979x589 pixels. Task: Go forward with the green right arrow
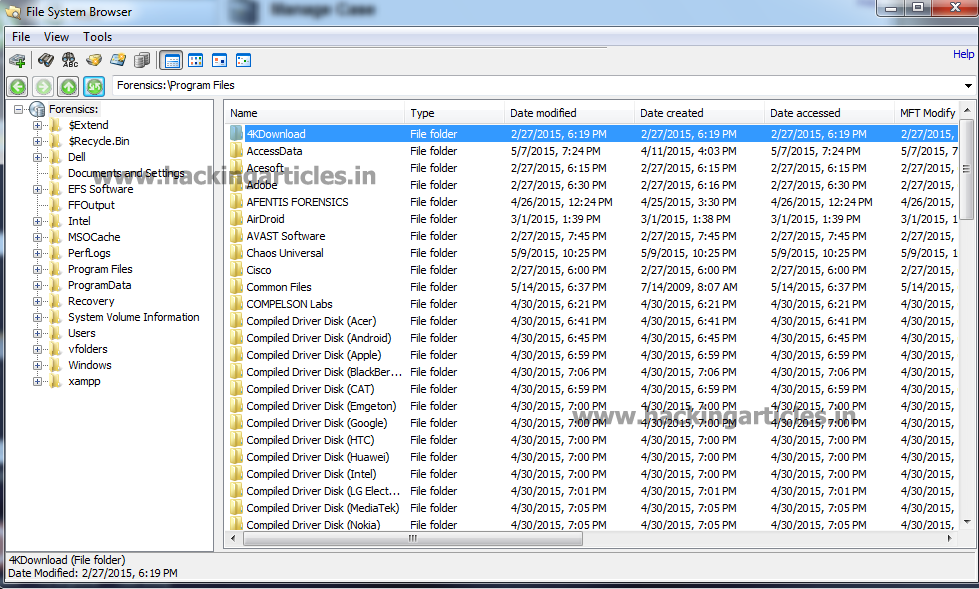click(x=43, y=86)
